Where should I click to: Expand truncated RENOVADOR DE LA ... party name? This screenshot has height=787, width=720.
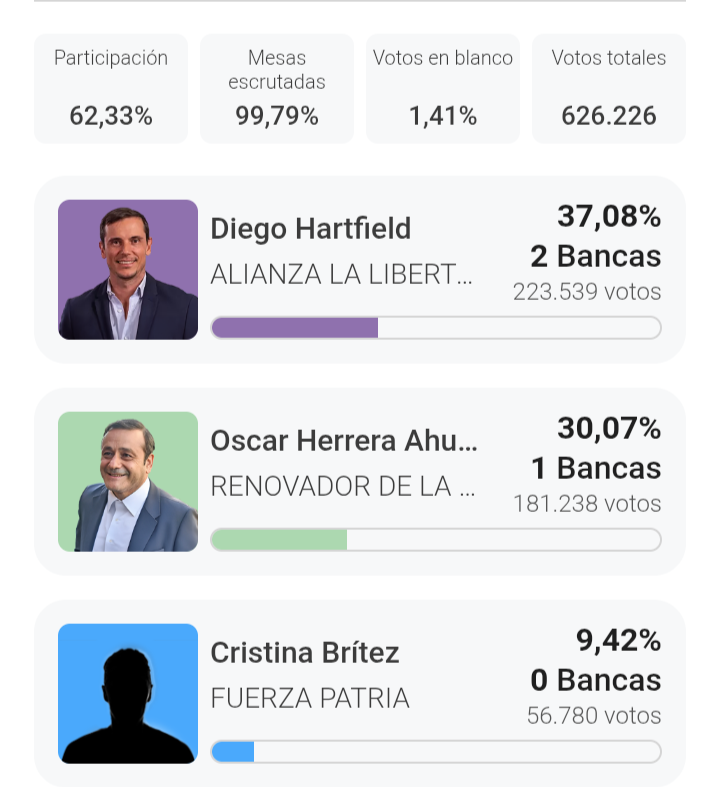pos(342,487)
